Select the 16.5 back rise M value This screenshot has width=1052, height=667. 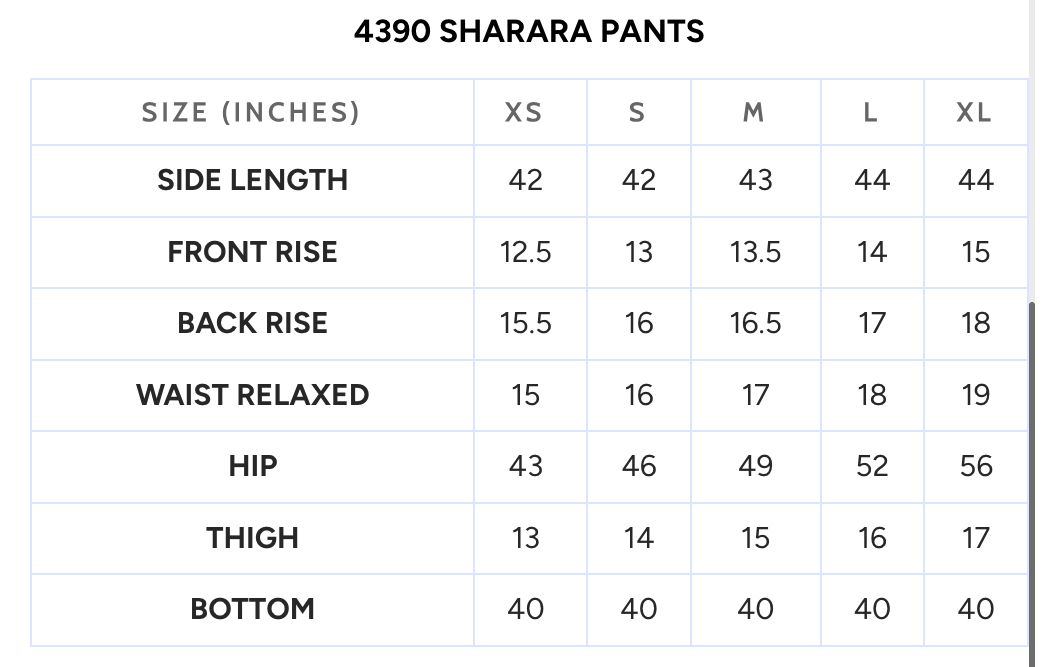click(x=755, y=324)
